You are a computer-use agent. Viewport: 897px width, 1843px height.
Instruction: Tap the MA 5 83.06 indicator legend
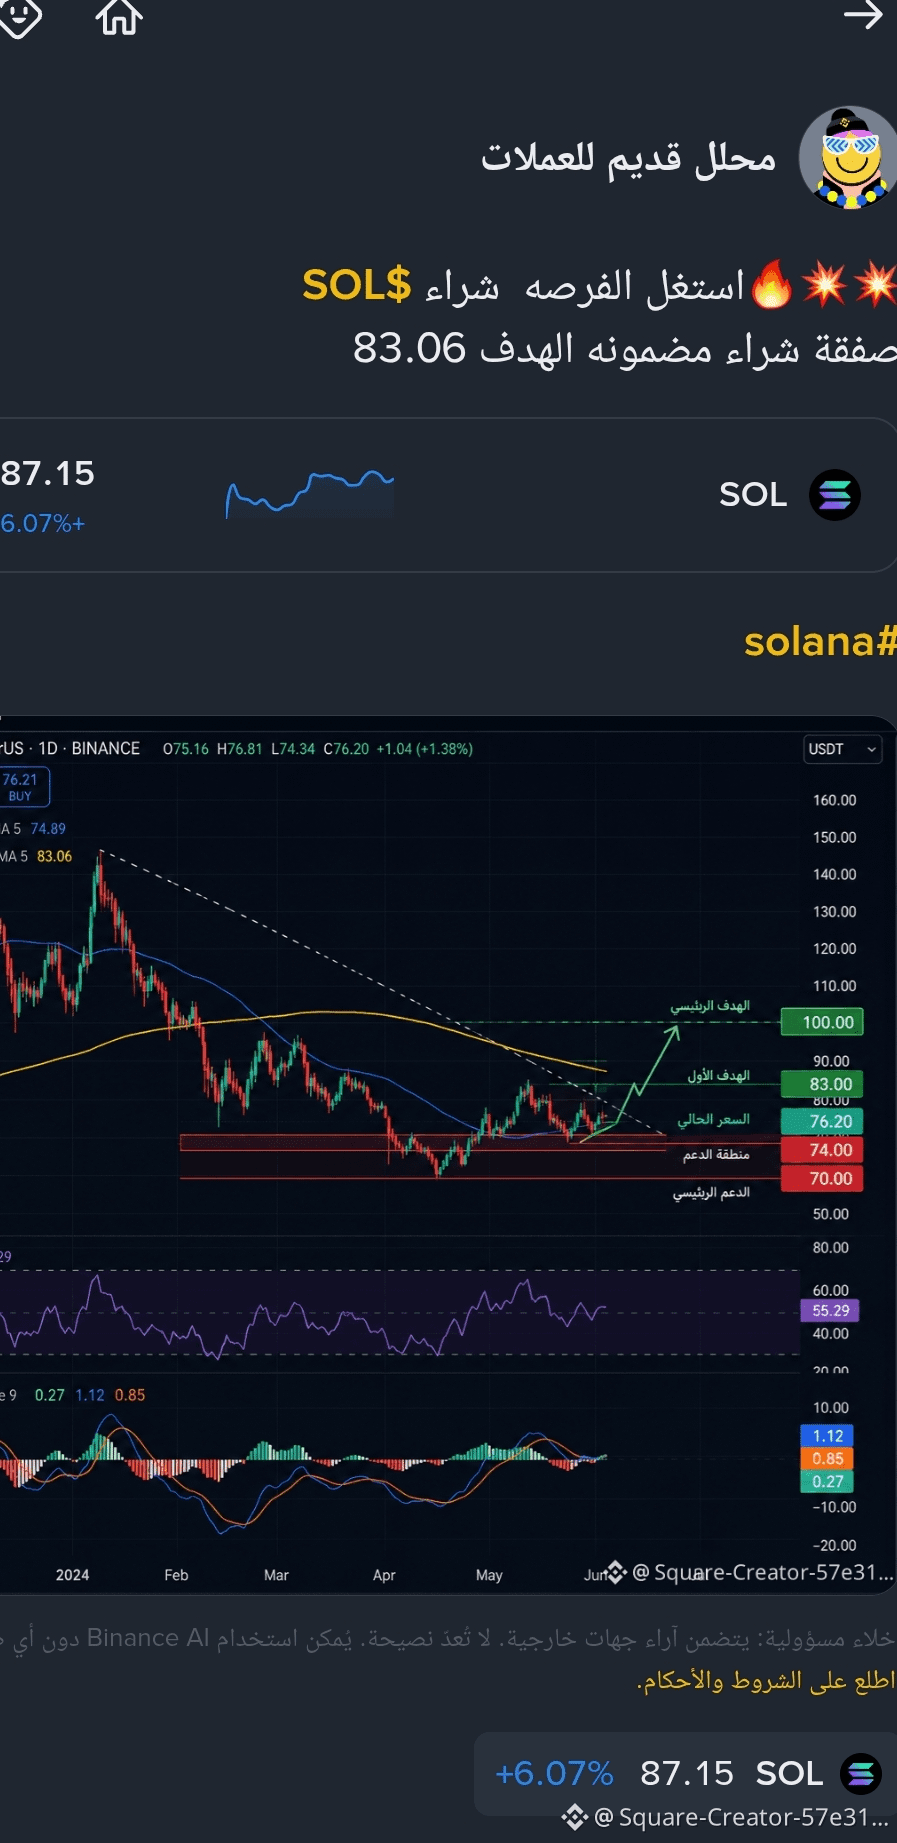click(37, 856)
